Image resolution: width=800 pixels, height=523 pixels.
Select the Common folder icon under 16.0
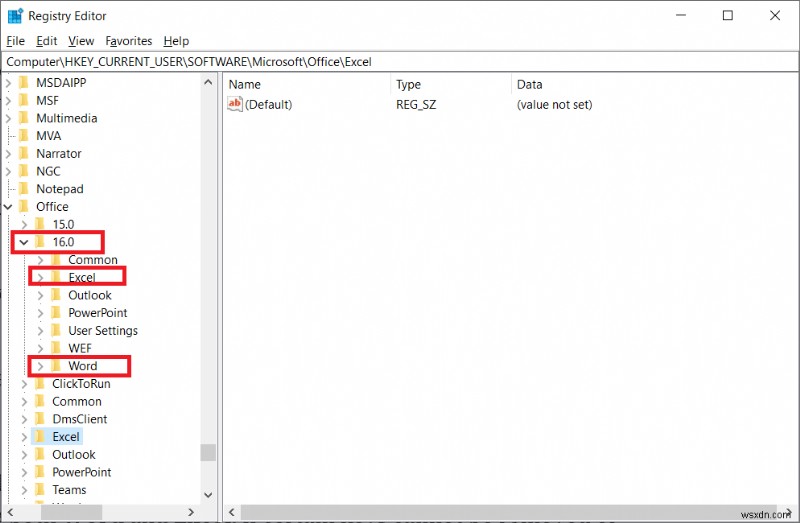[56, 260]
